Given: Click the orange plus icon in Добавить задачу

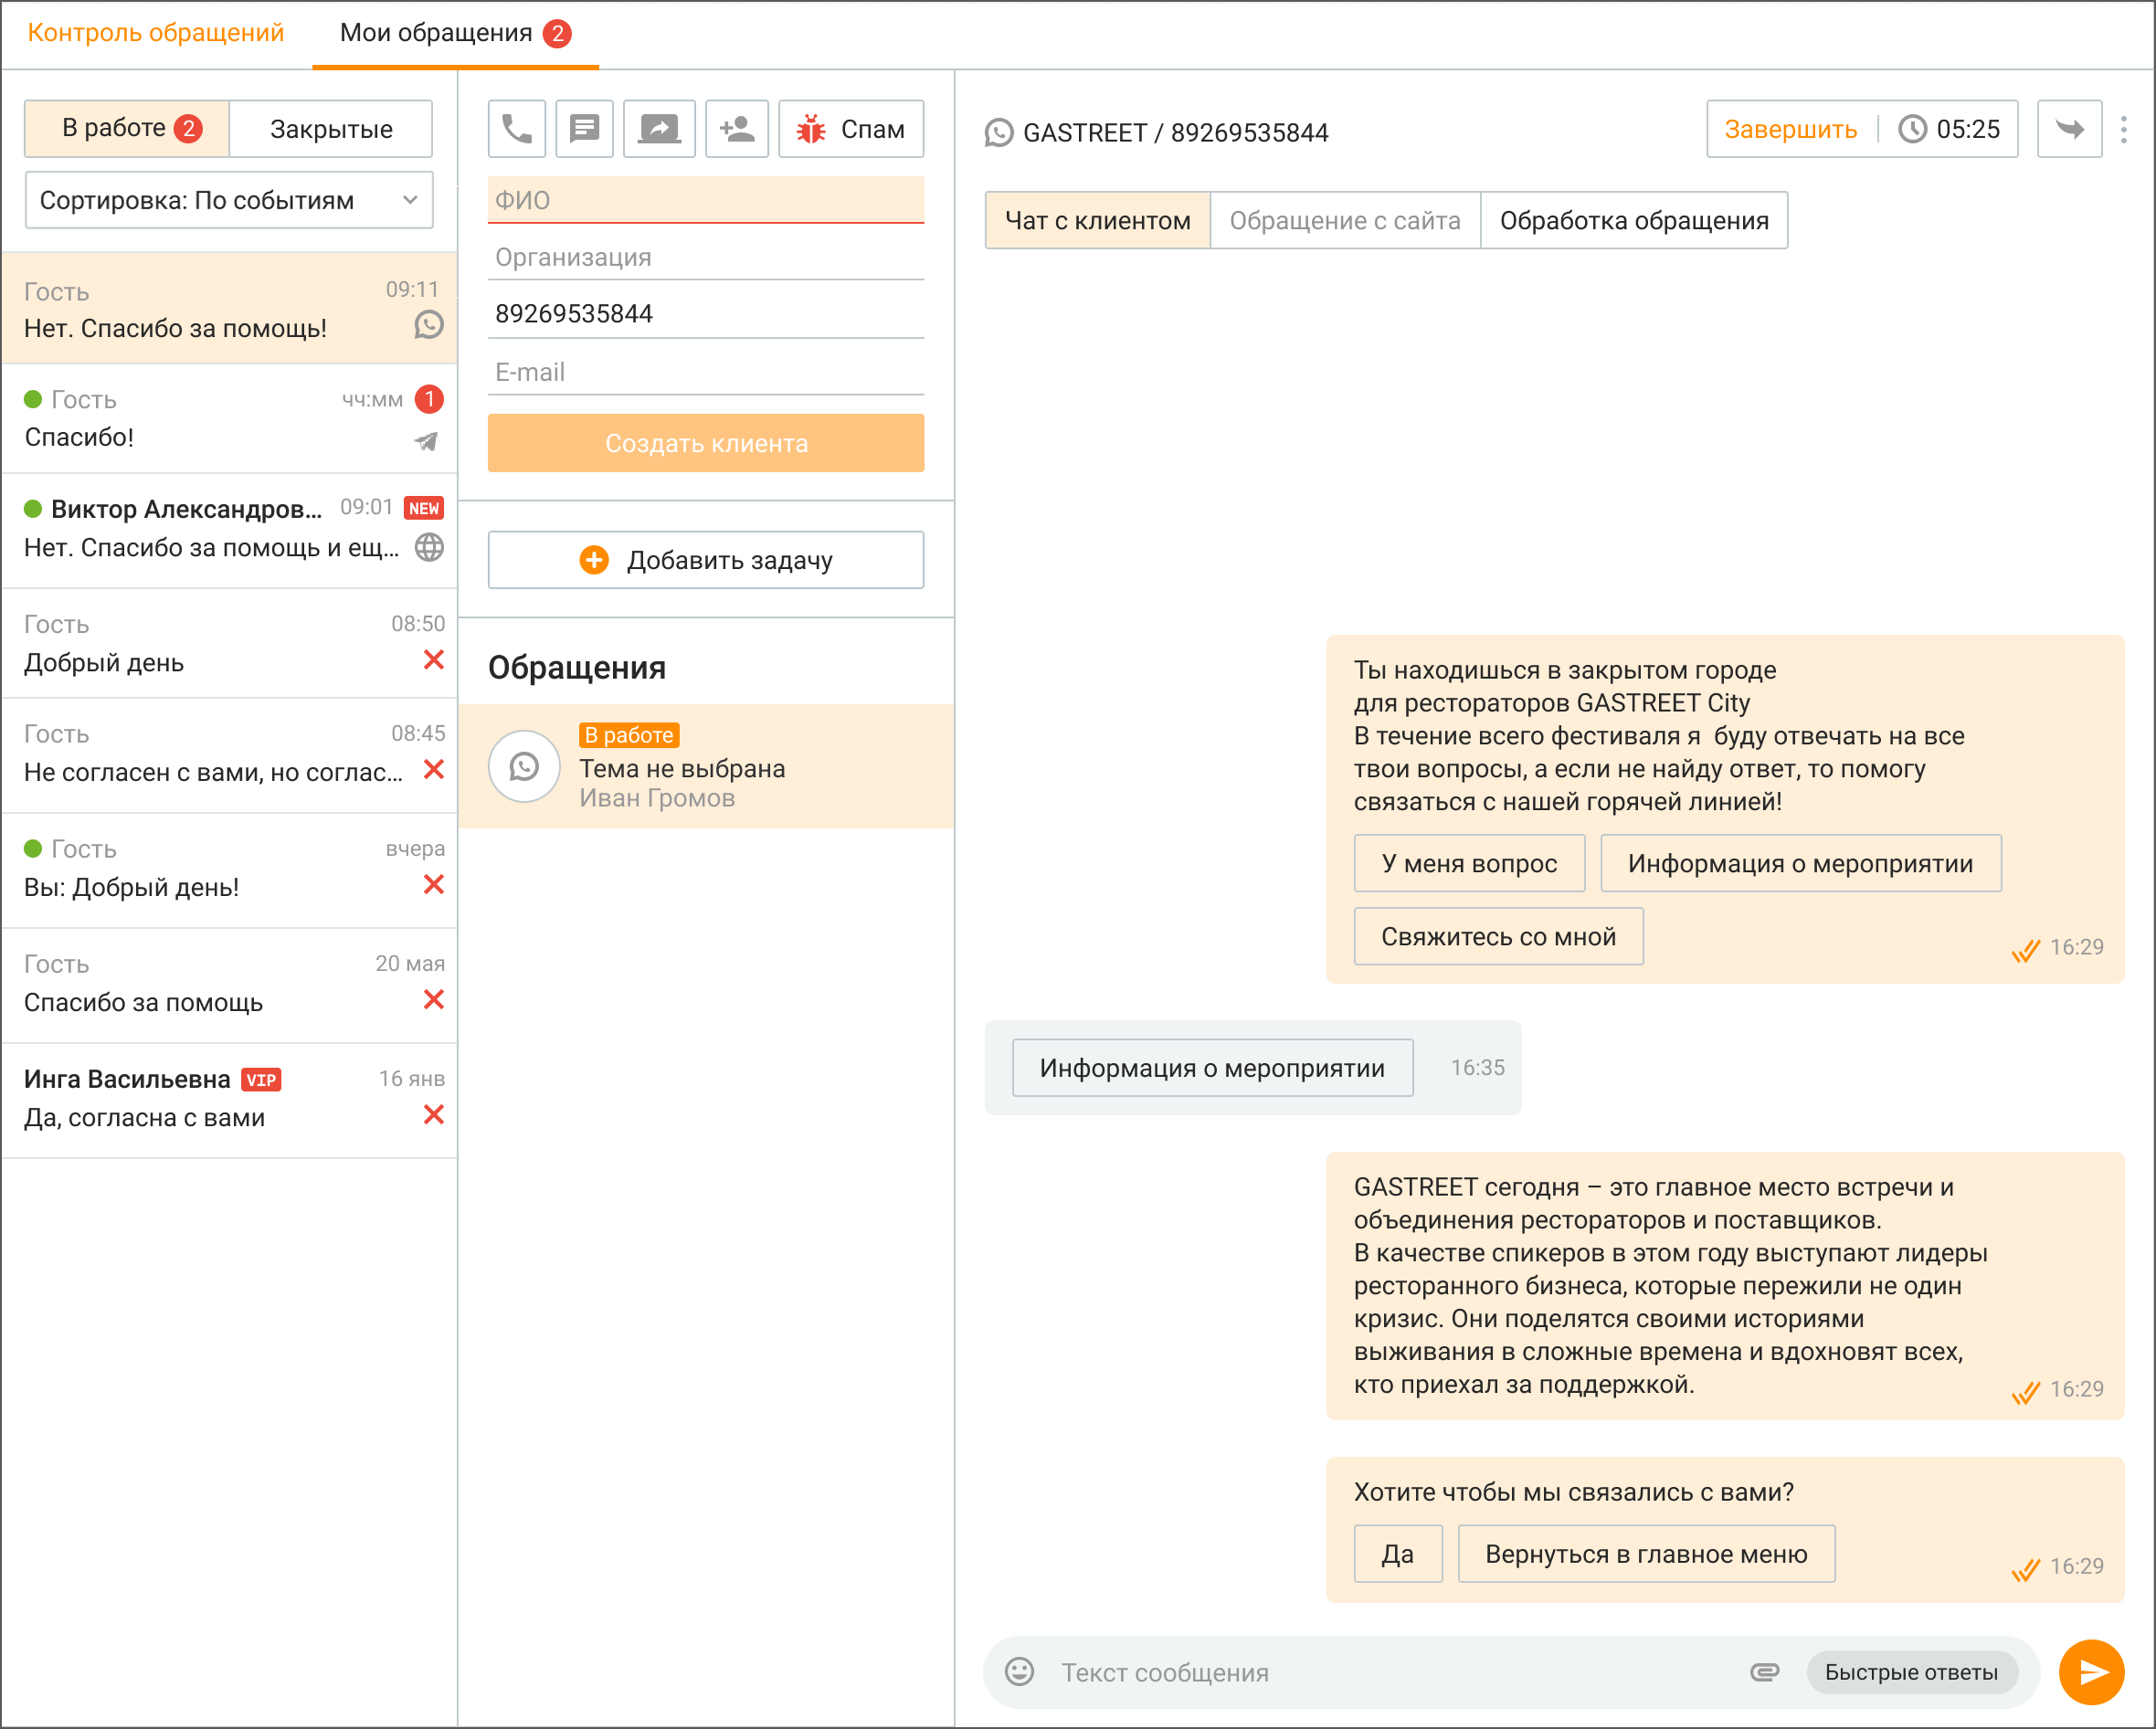Looking at the screenshot, I should [x=594, y=560].
